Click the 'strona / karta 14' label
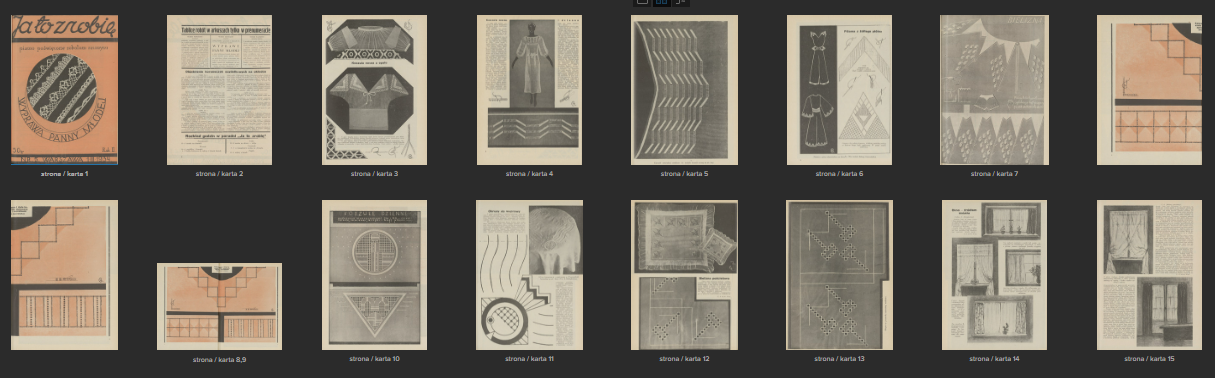1215x378 pixels. (x=994, y=358)
